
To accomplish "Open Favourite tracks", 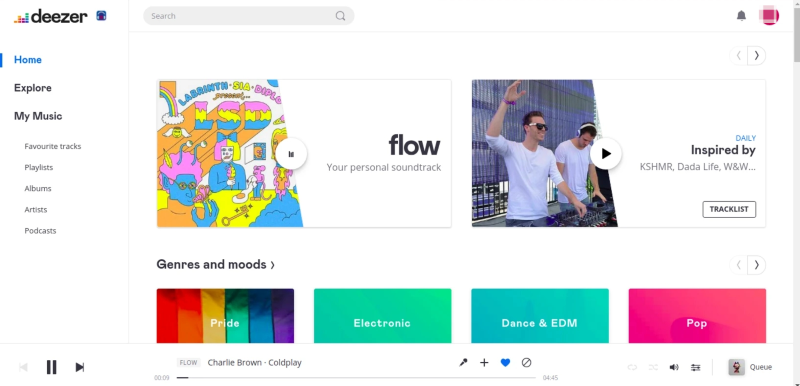I will click(x=53, y=146).
